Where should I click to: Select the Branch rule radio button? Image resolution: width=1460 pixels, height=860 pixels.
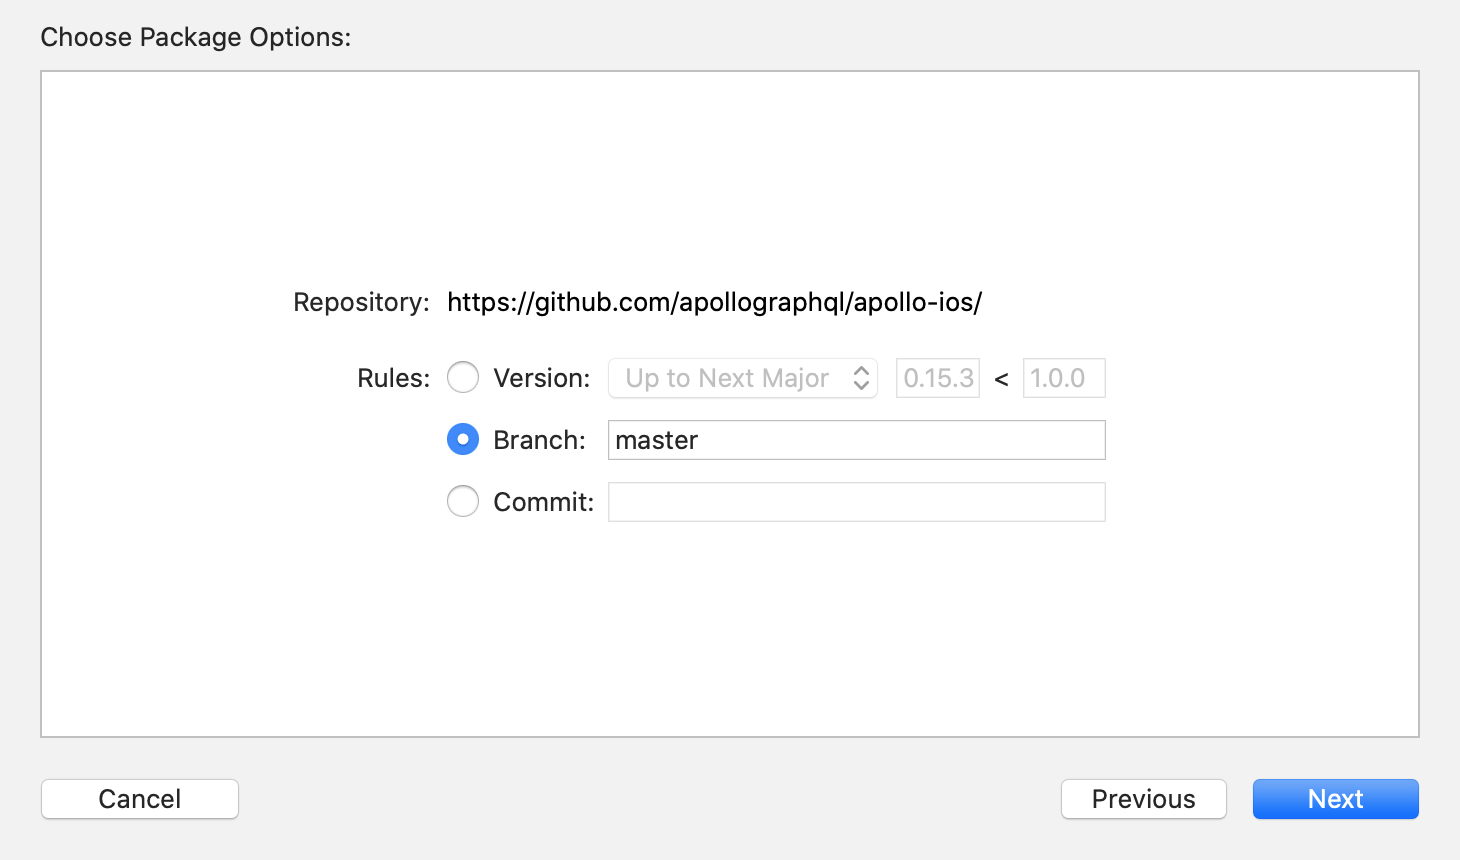(x=463, y=440)
